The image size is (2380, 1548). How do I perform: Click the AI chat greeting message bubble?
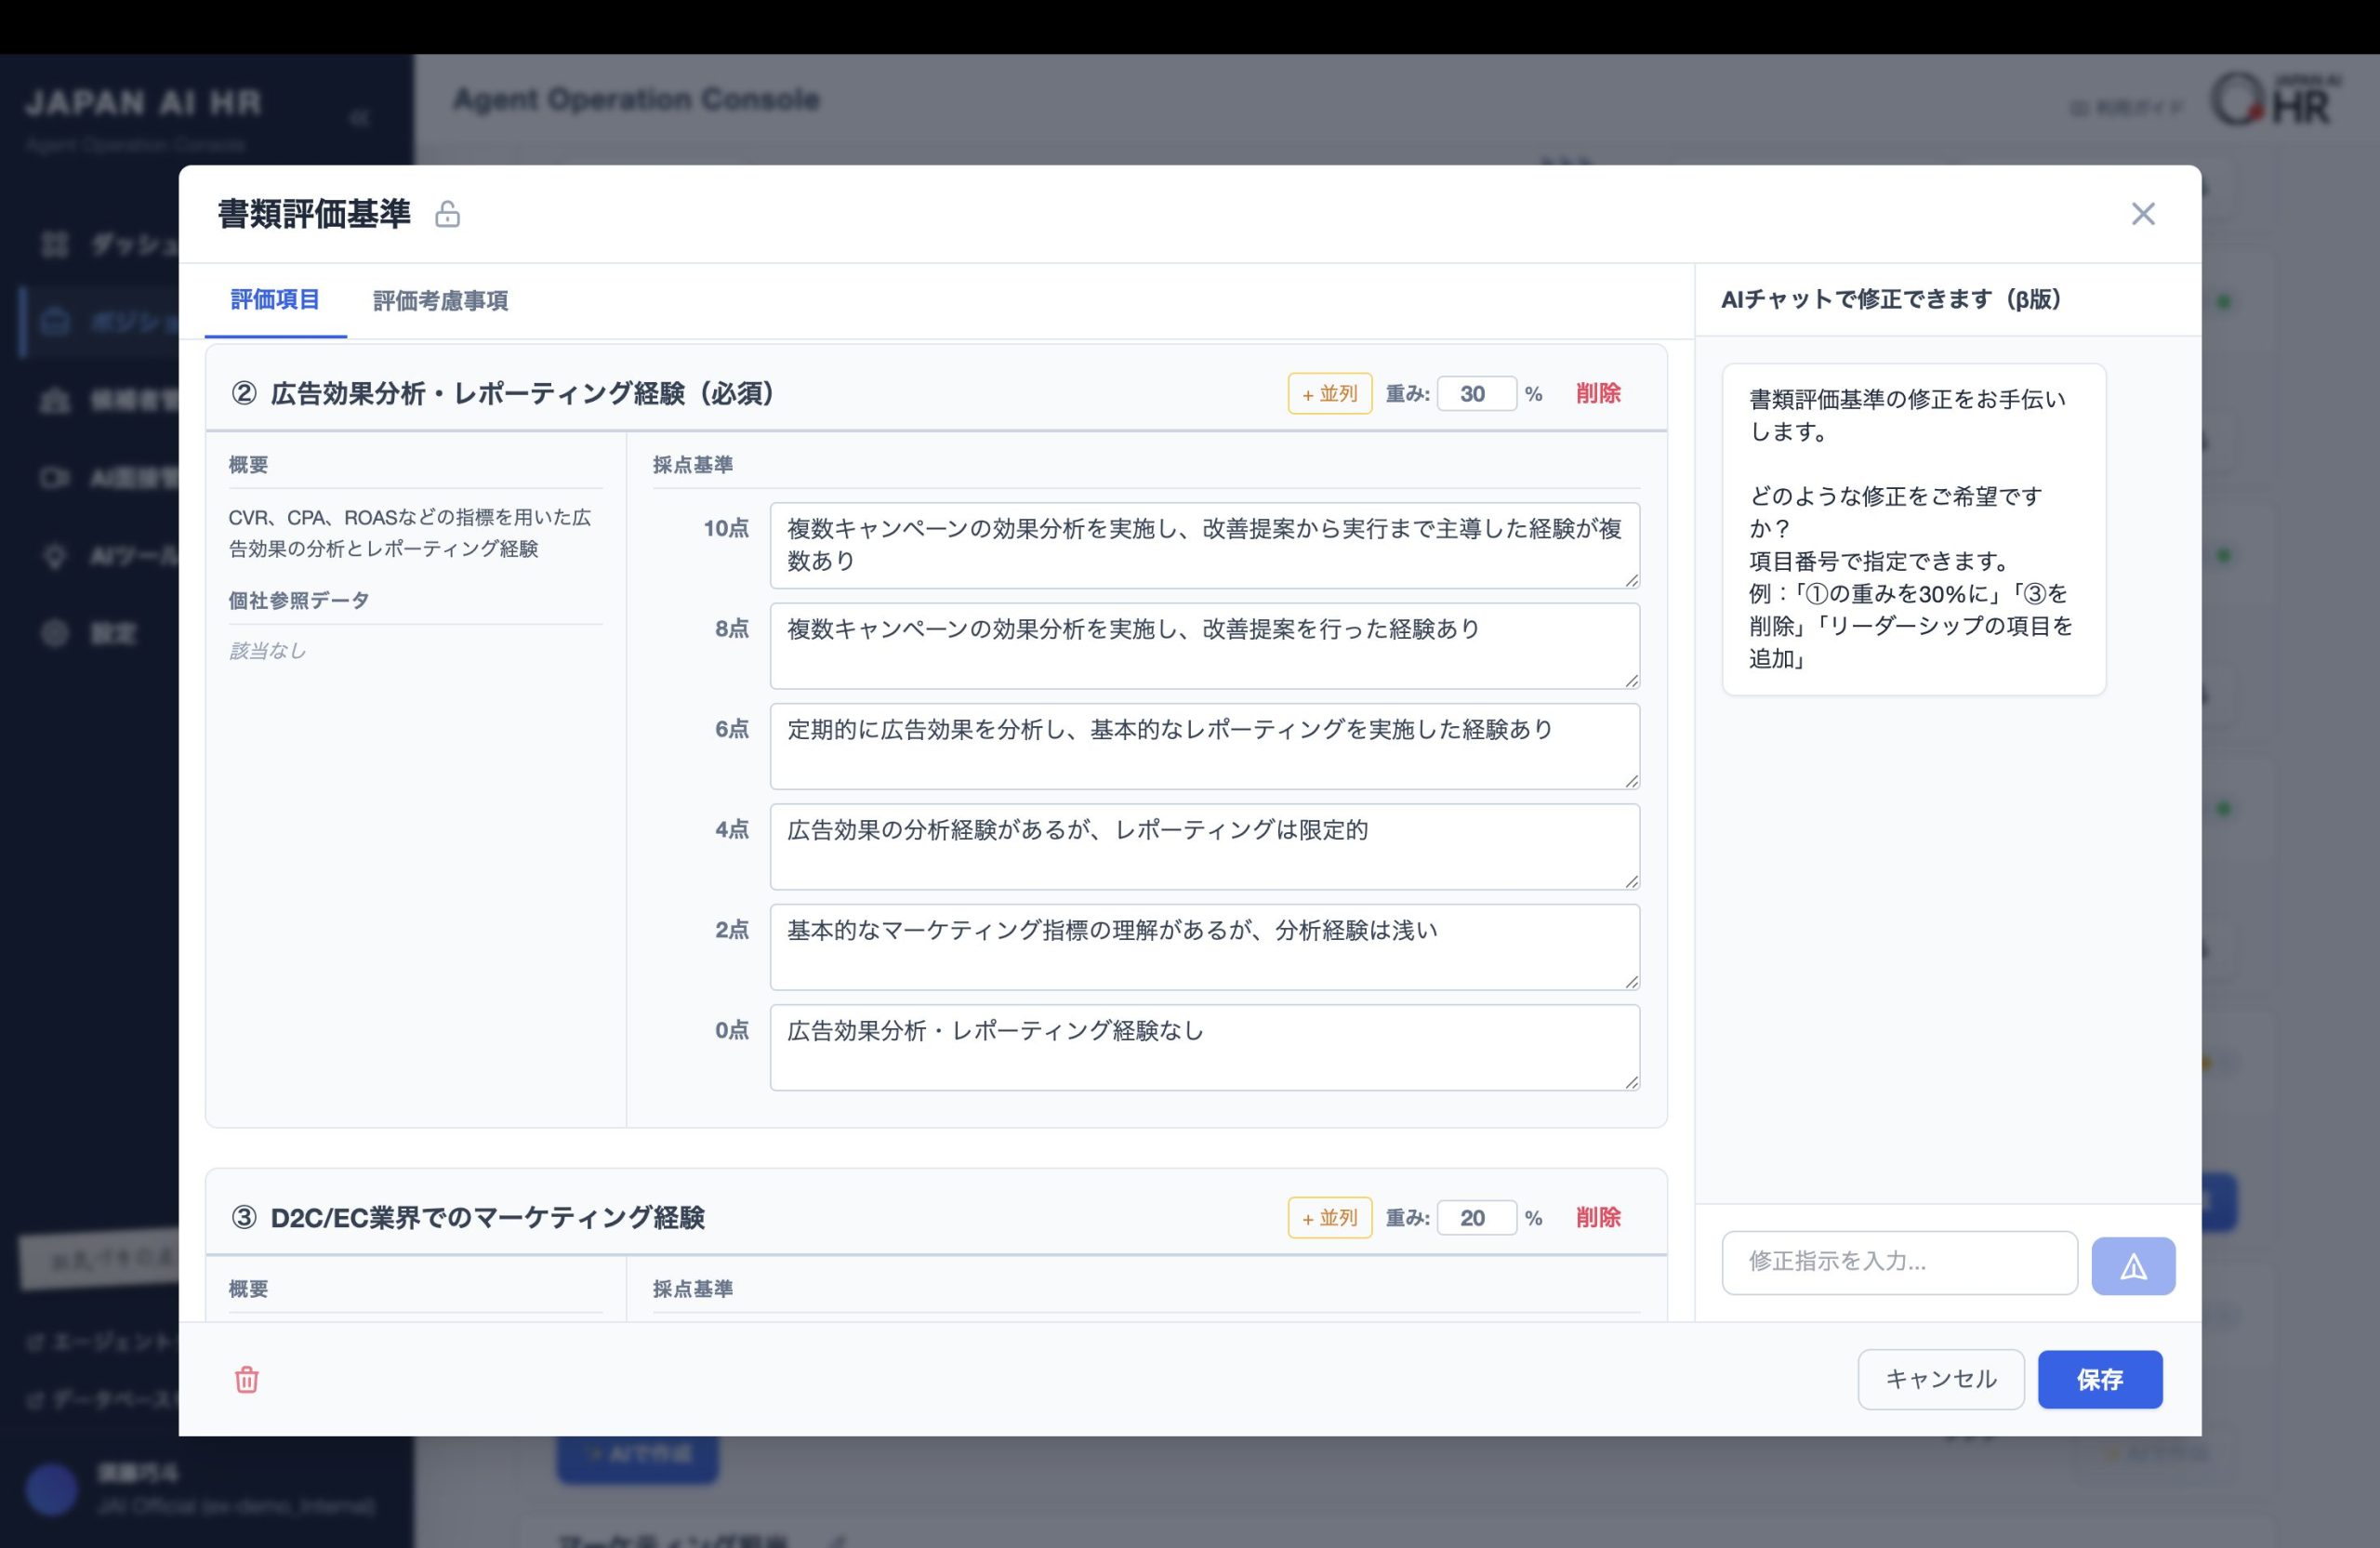pos(1914,529)
